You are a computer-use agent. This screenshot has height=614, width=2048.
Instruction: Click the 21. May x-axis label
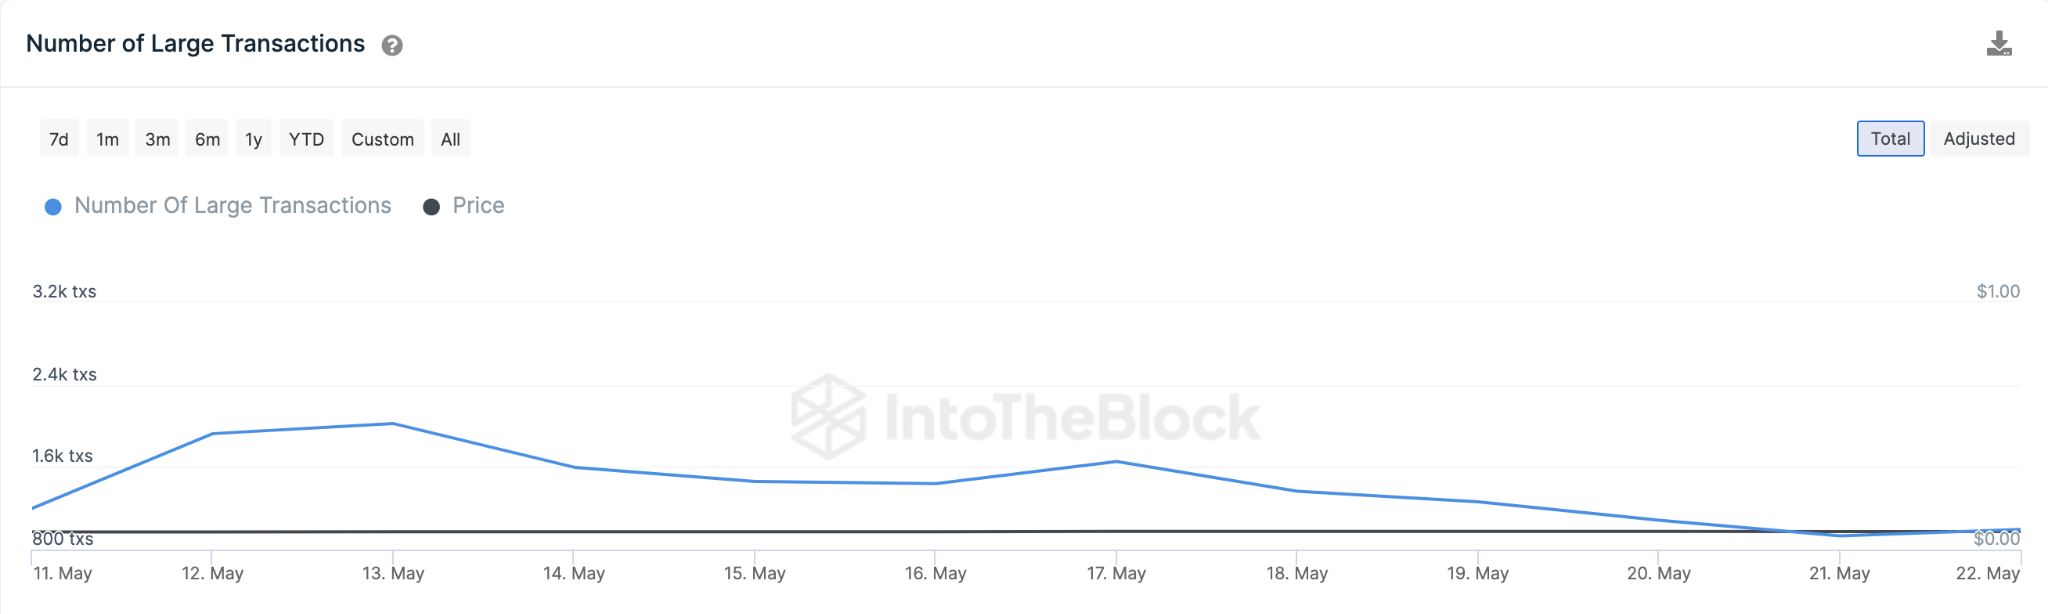(x=1839, y=574)
